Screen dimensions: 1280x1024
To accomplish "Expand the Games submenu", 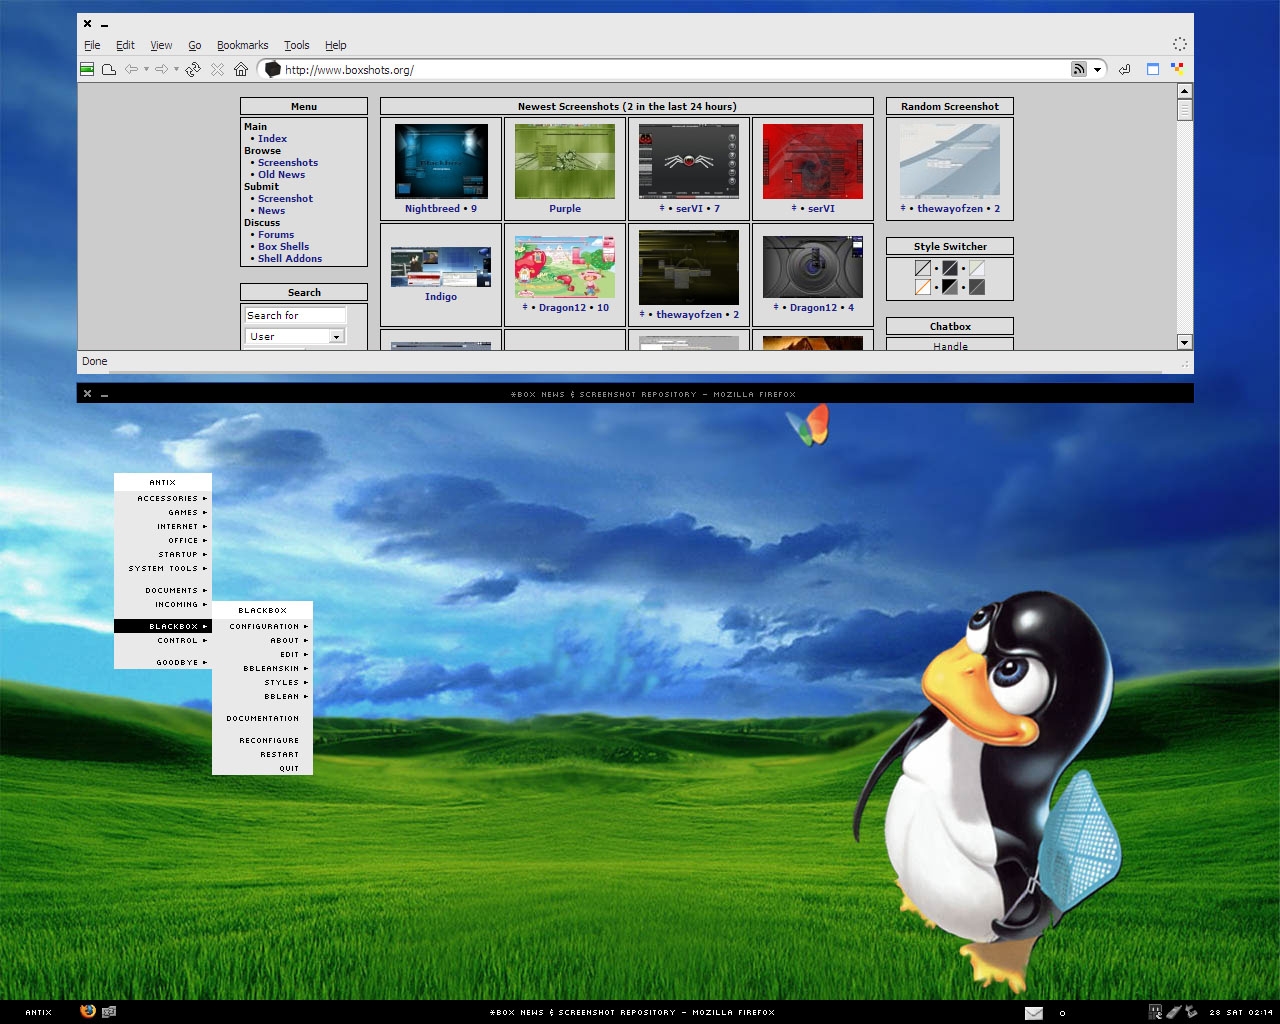I will 163,512.
